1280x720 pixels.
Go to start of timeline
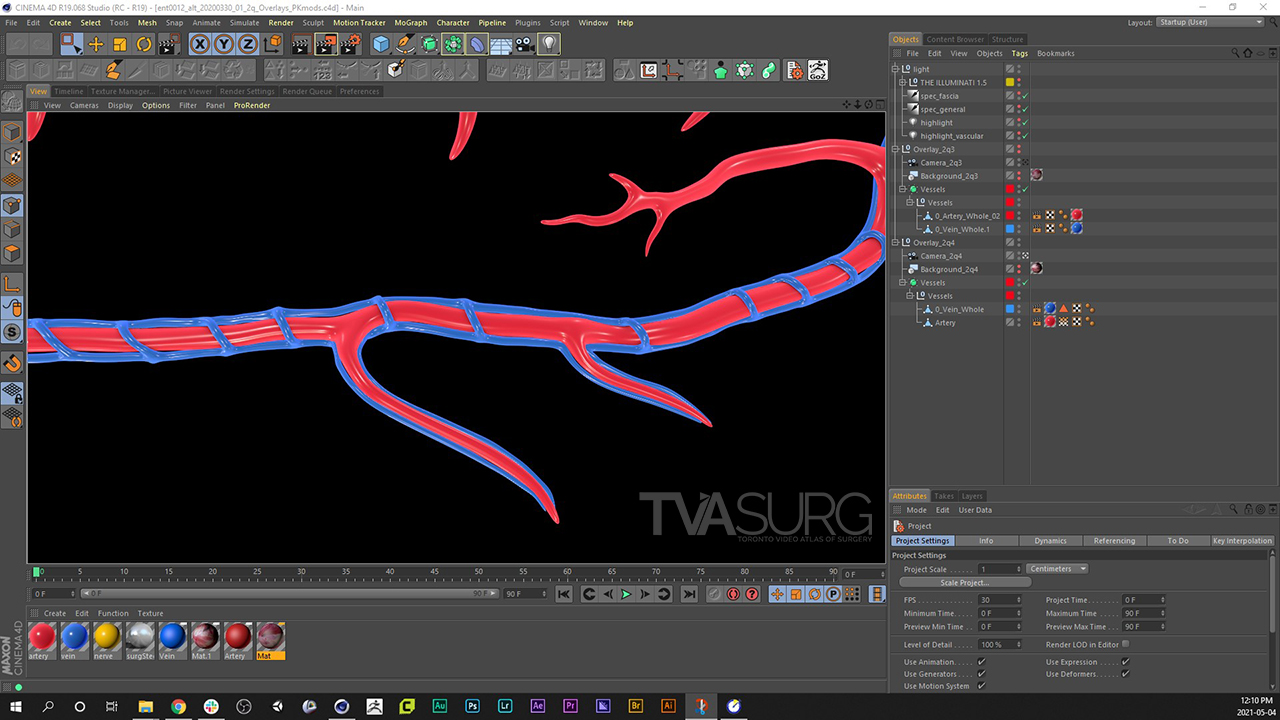[x=564, y=594]
